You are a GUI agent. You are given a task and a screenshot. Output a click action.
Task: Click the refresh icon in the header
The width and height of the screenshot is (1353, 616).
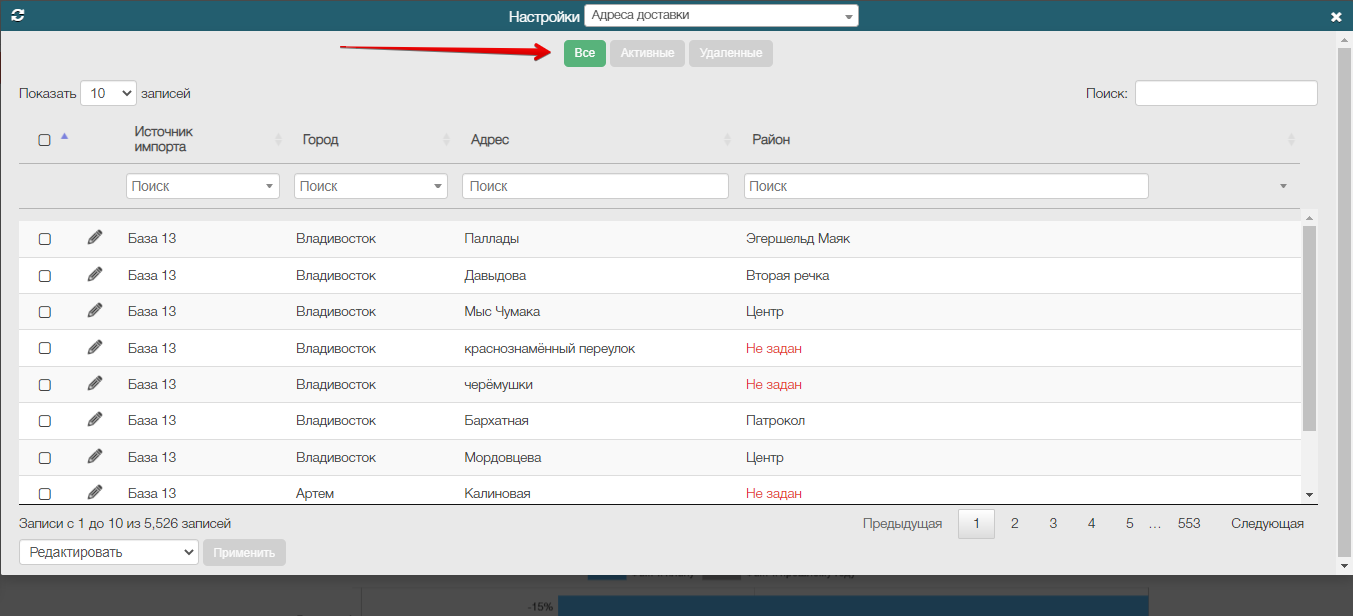(x=17, y=16)
